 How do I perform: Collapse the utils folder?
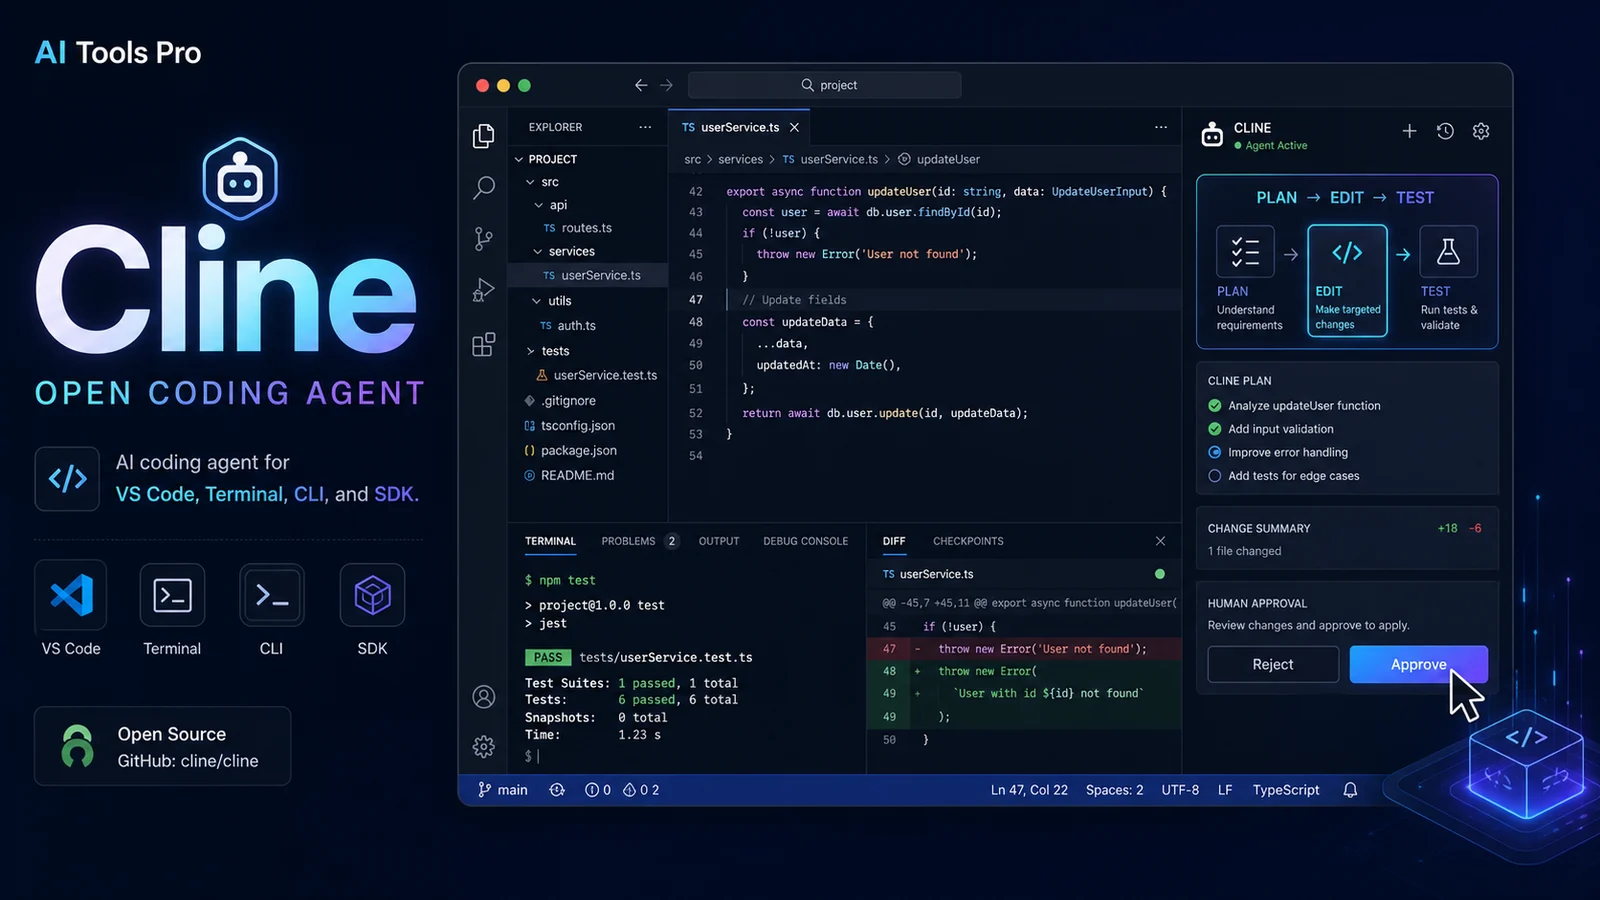pyautogui.click(x=537, y=301)
